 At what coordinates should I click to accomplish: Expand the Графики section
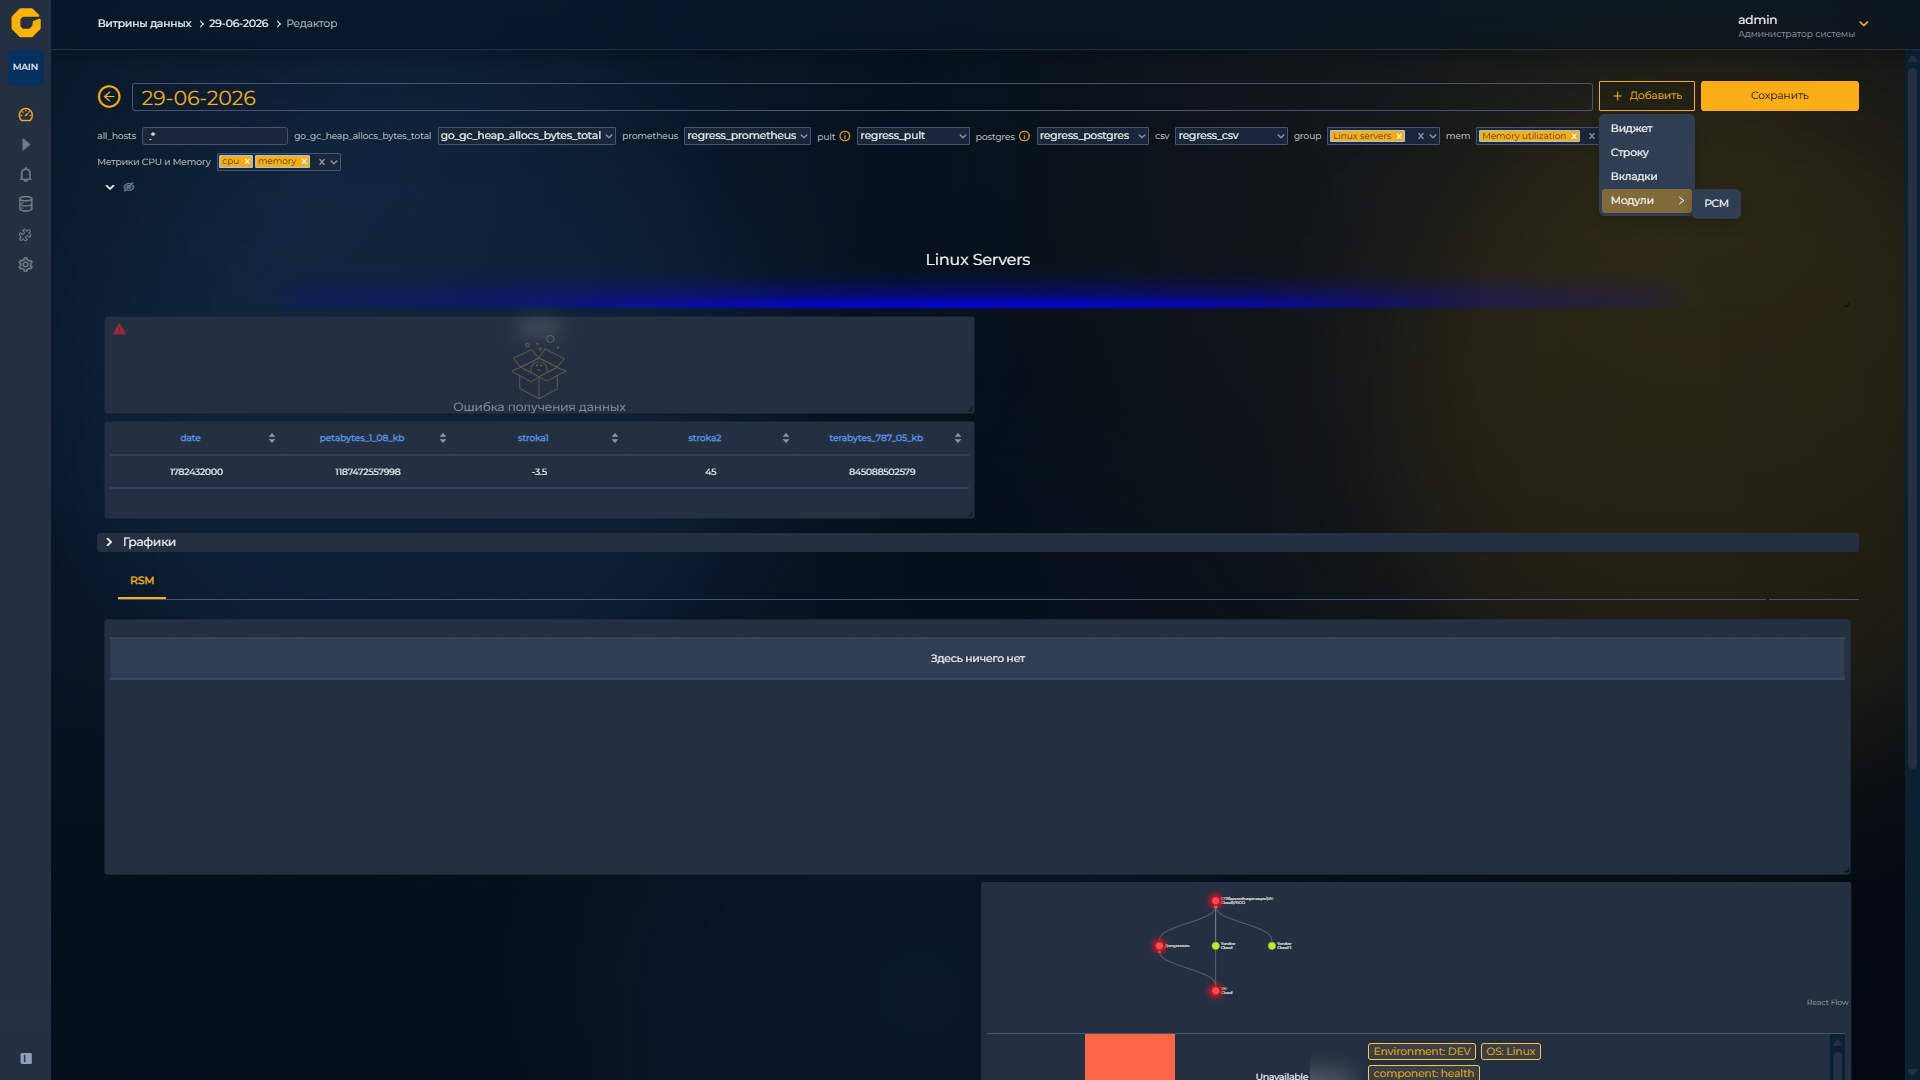(x=109, y=542)
